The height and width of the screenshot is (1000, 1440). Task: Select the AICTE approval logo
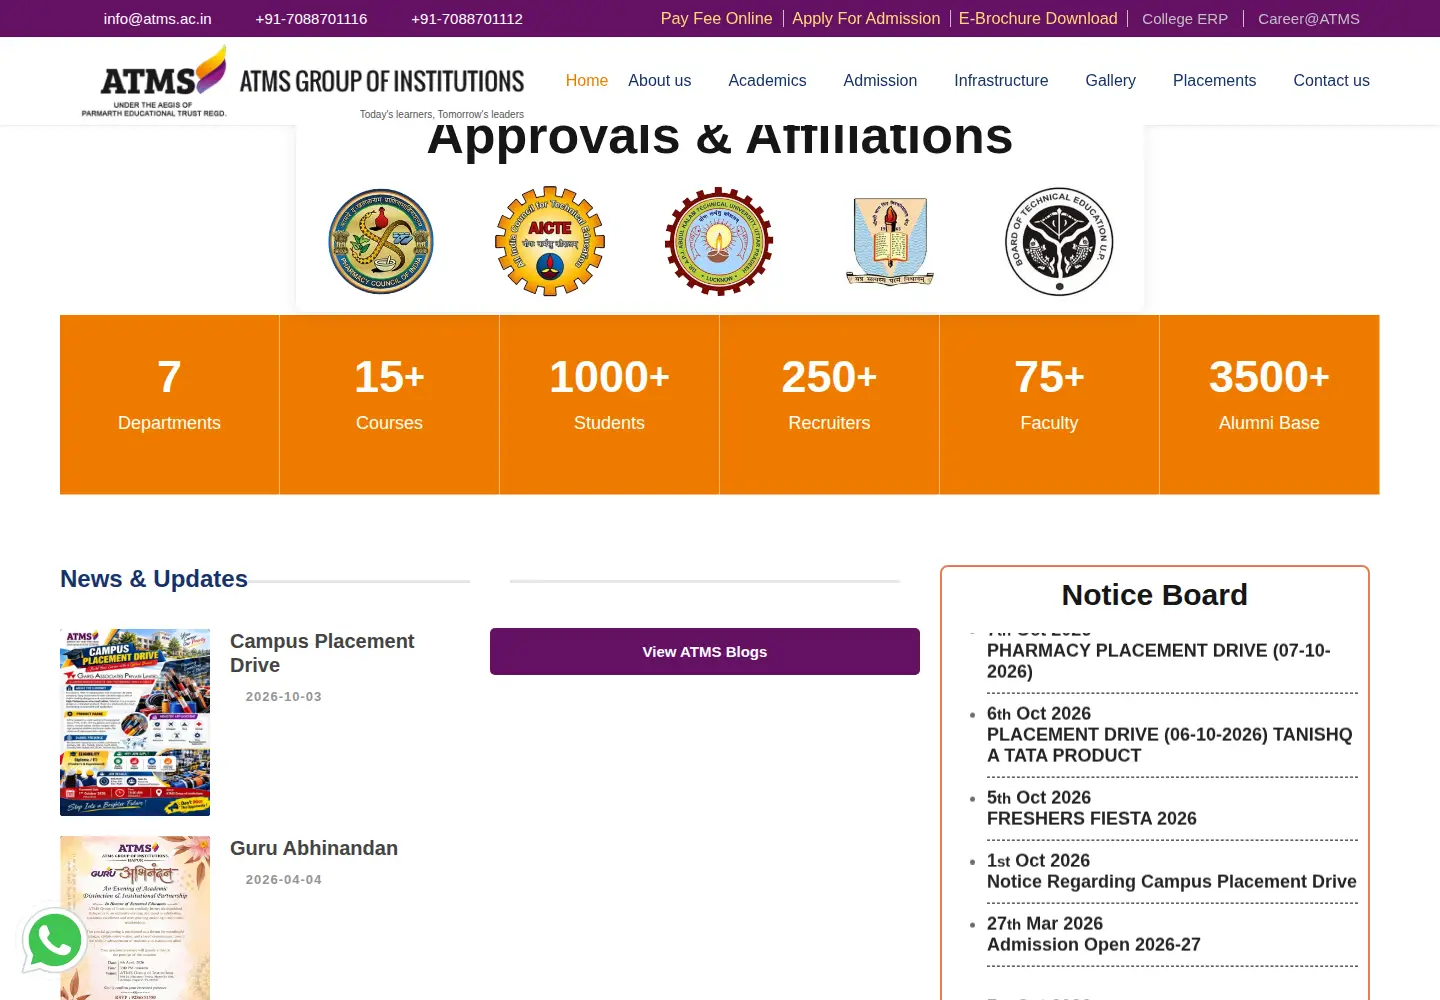tap(550, 241)
